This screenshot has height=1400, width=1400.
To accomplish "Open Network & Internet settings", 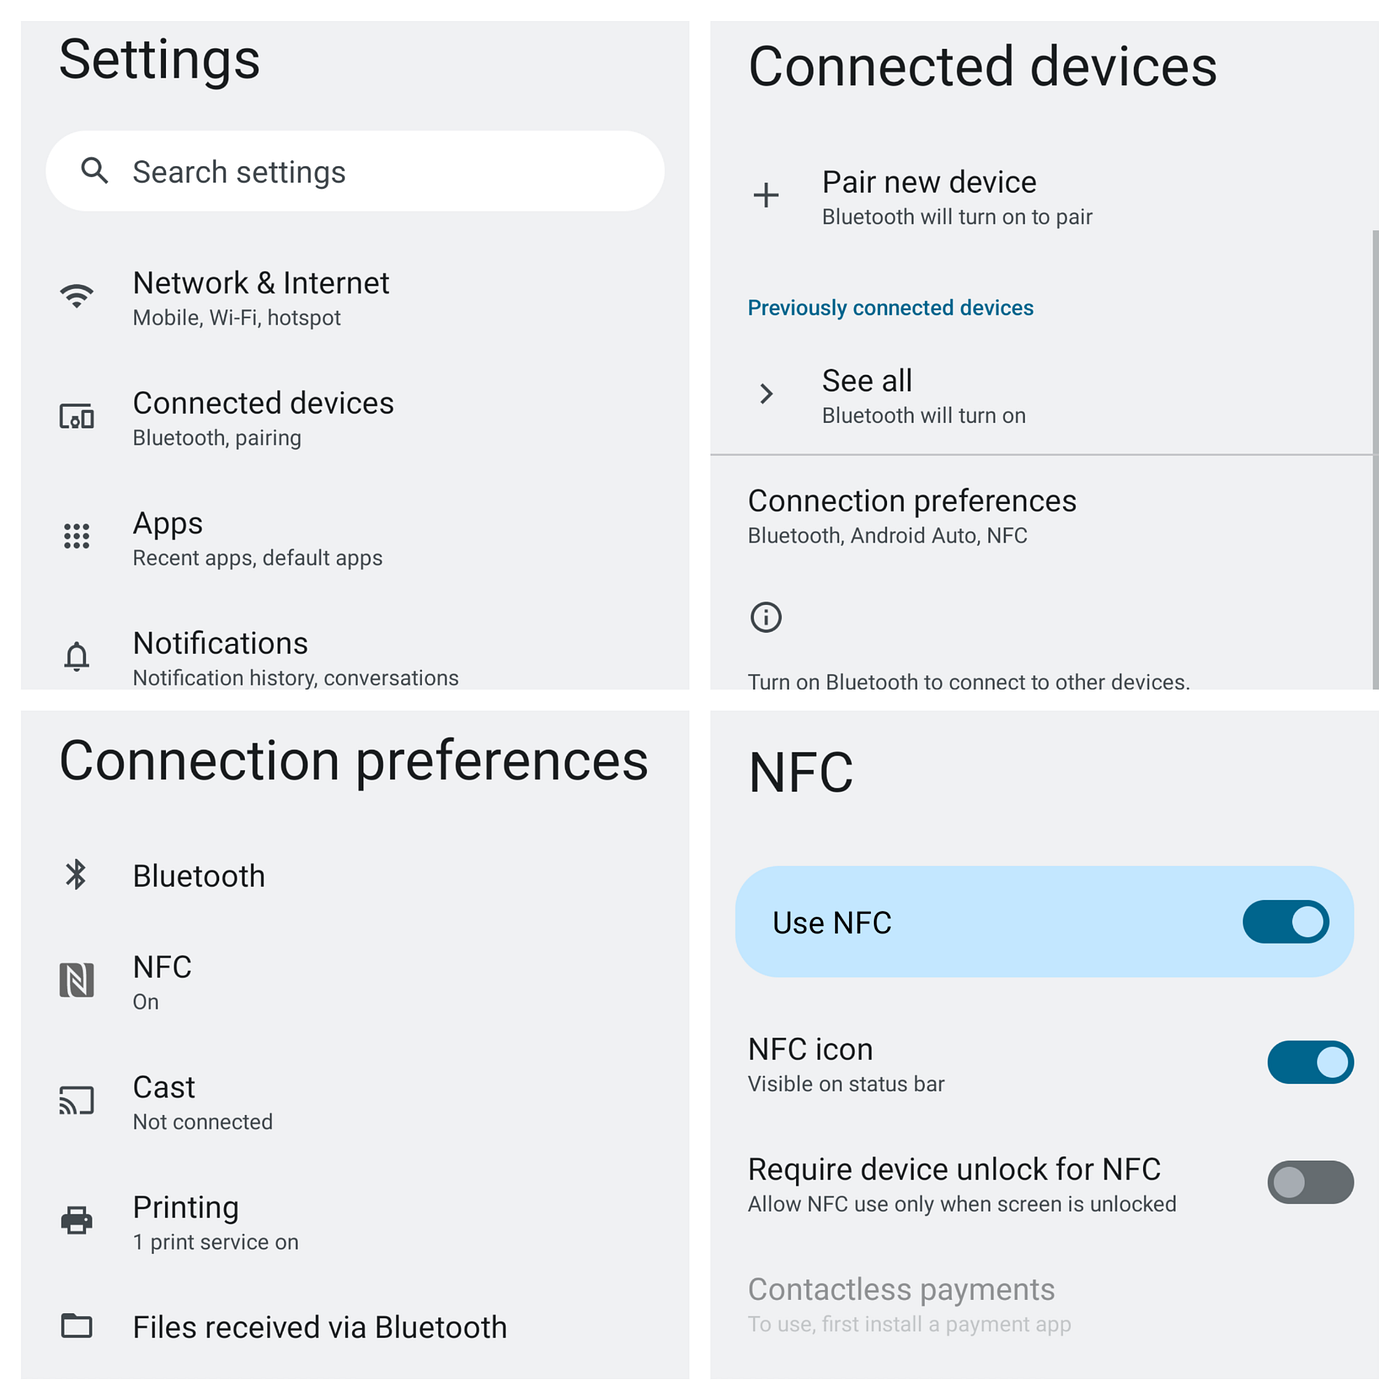I will 260,297.
